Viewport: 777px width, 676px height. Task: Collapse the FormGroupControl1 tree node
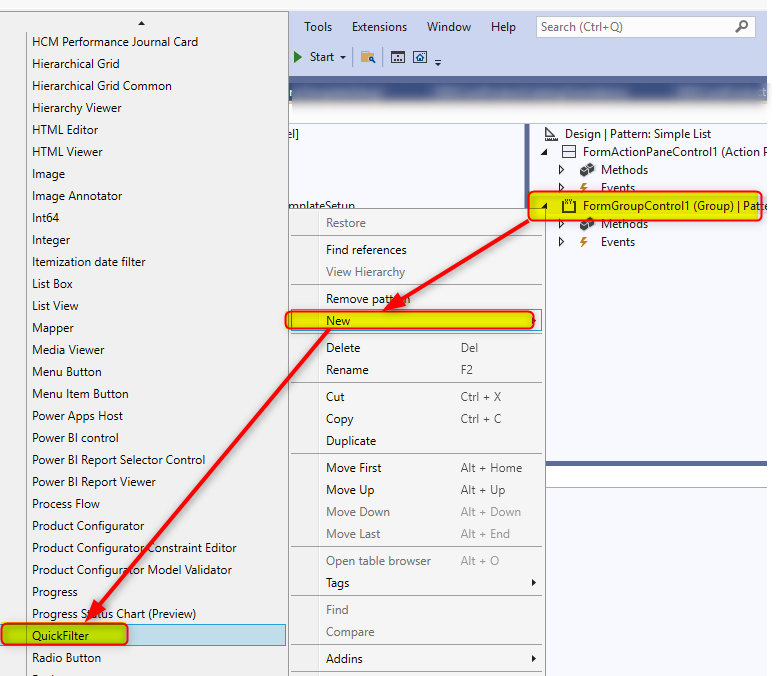pos(544,206)
